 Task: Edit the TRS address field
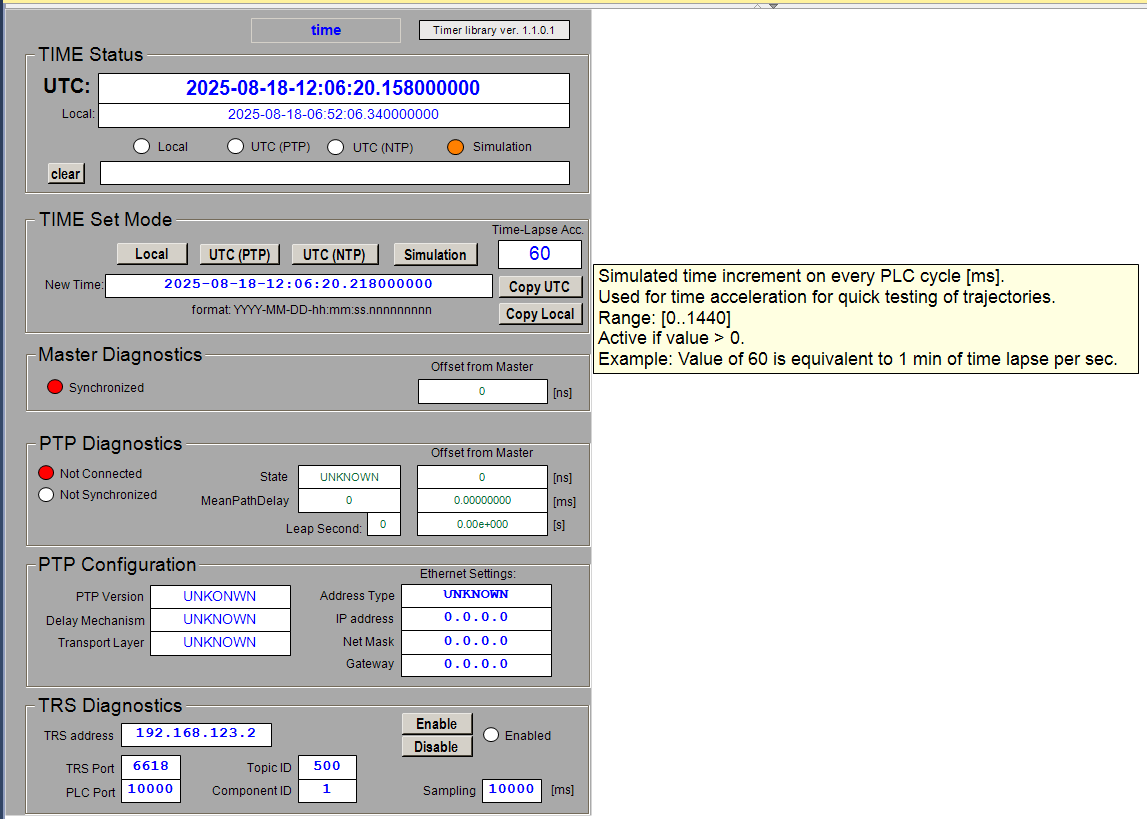click(196, 734)
